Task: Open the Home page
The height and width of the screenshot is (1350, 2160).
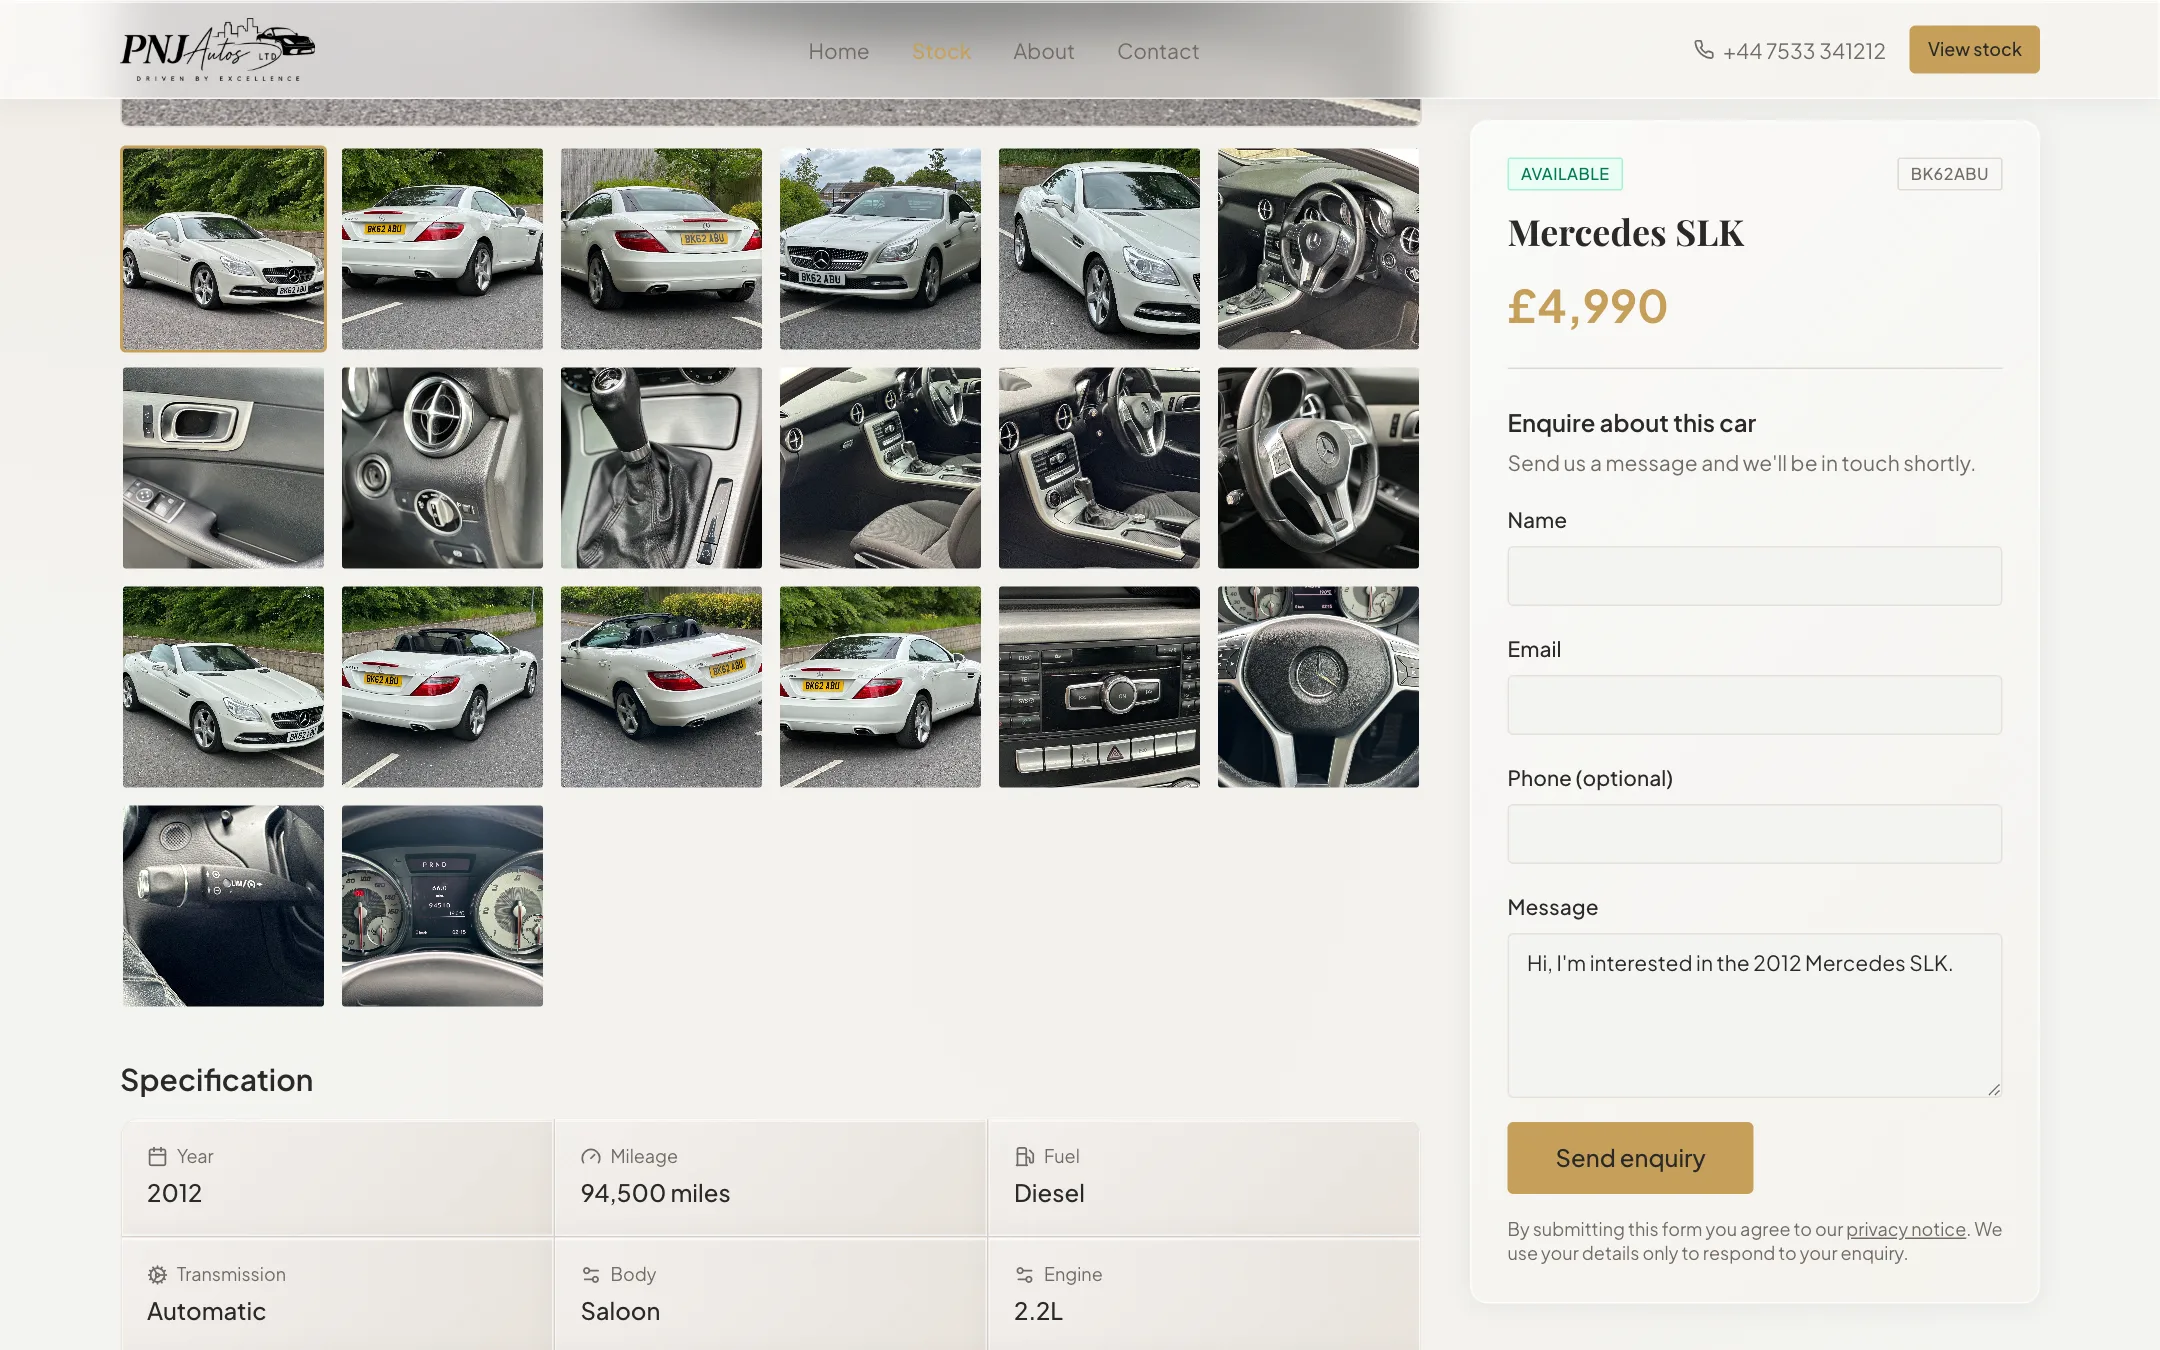Action: [x=838, y=51]
